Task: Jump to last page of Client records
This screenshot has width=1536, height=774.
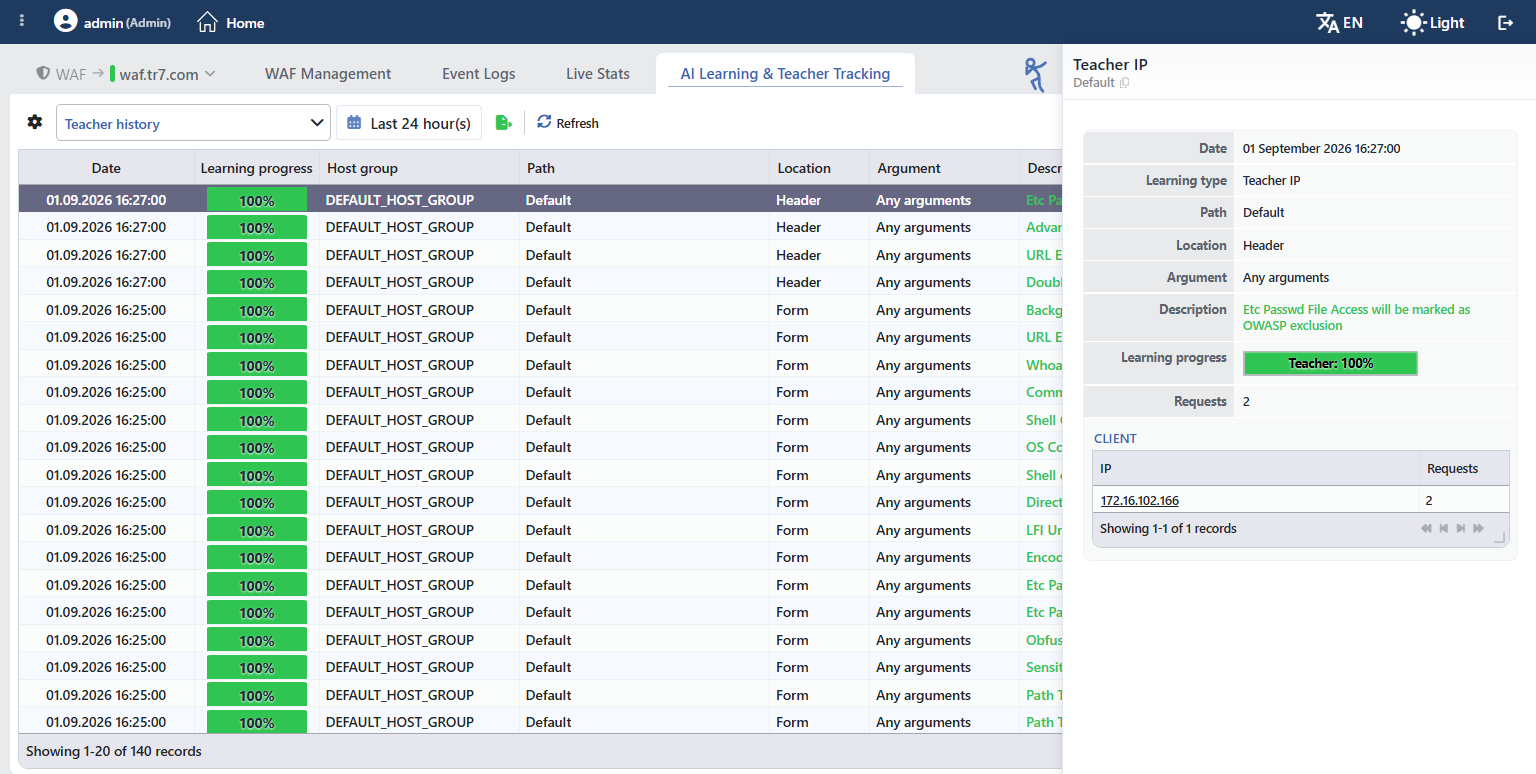Action: (x=1478, y=528)
